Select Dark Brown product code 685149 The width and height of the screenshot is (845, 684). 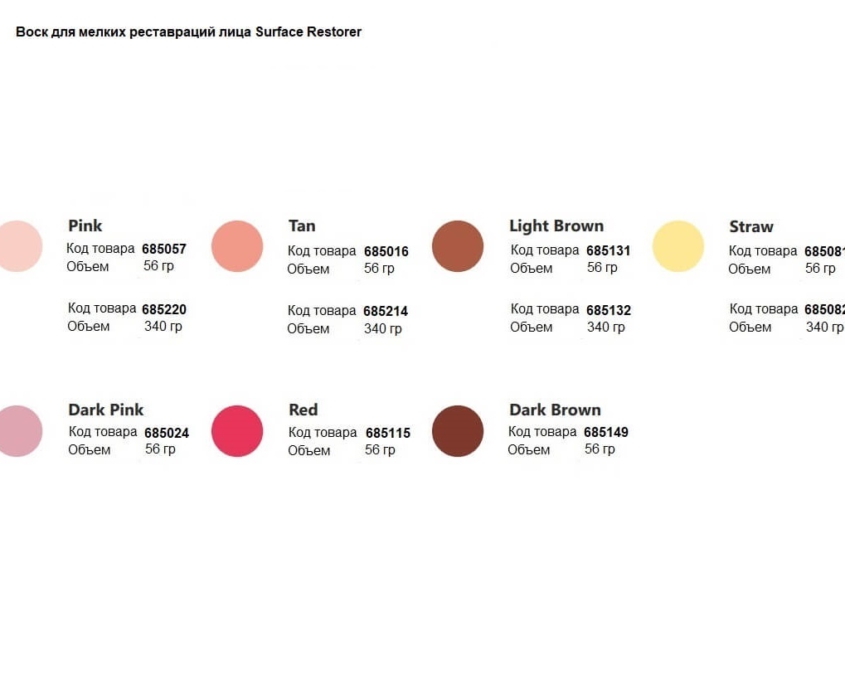(x=606, y=432)
